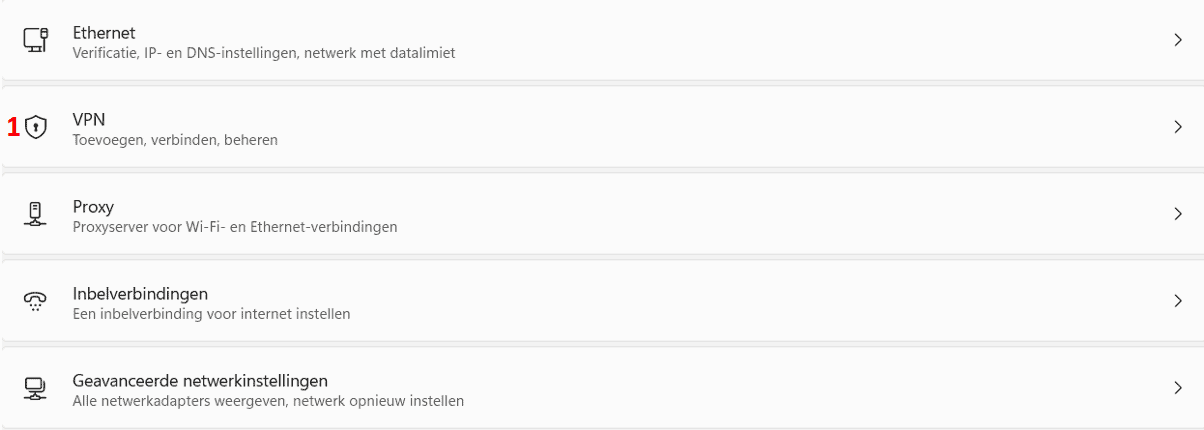Click the chevron on the Proxy row

click(1178, 214)
